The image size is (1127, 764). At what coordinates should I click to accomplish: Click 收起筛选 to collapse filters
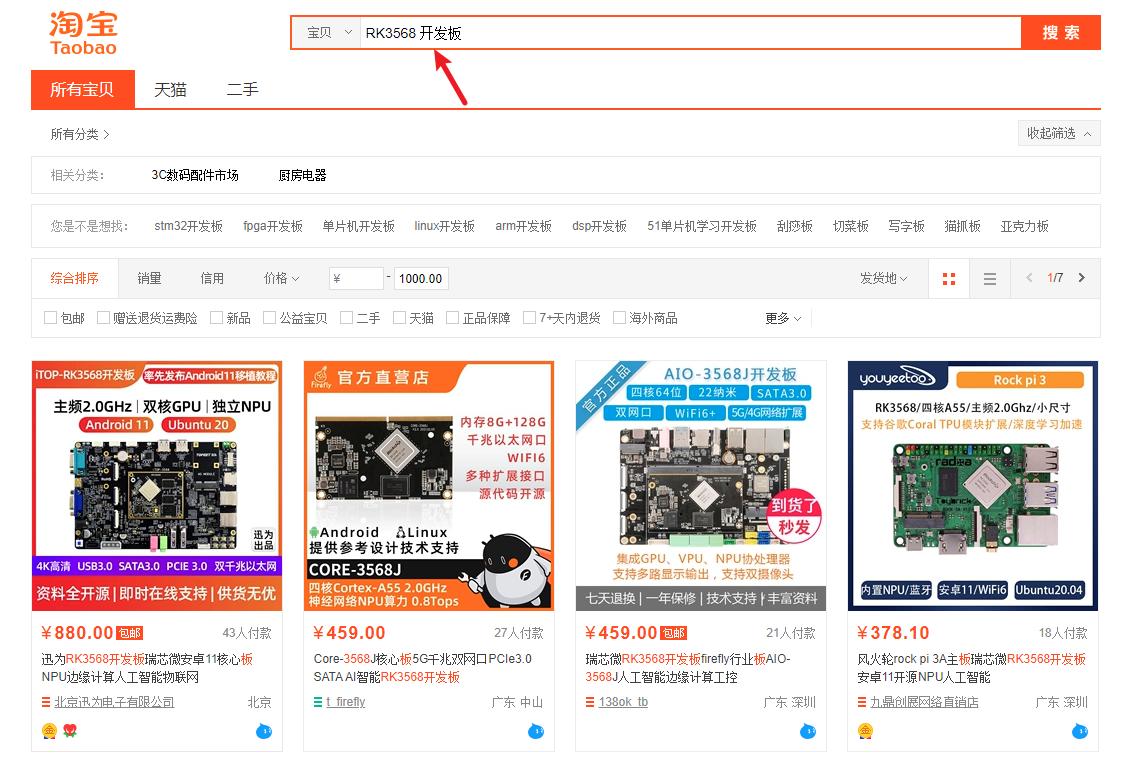click(1058, 132)
